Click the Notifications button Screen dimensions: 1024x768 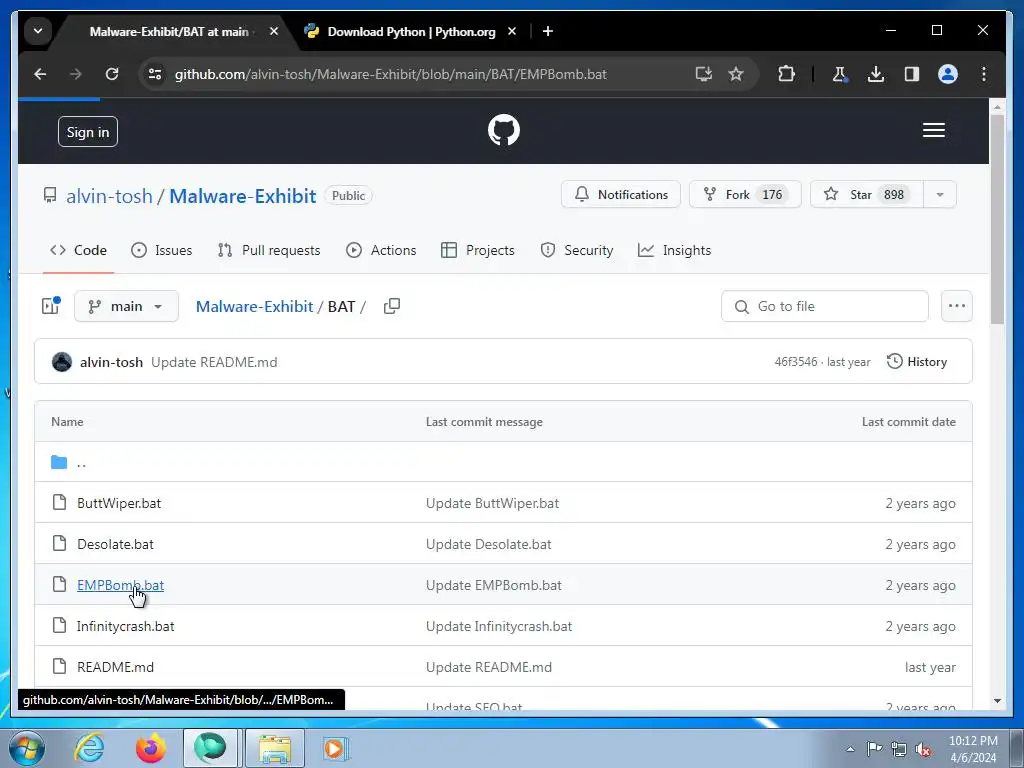(x=620, y=195)
